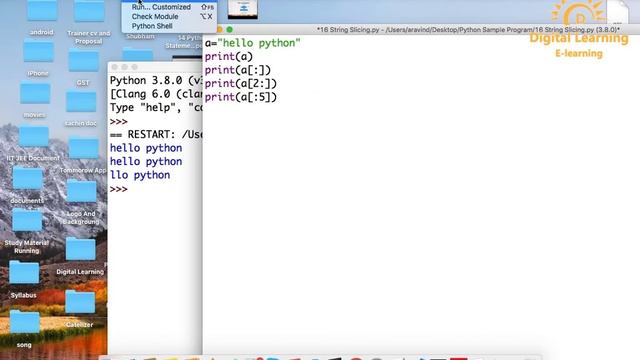Open the IIT JEE Document folder

(33, 136)
